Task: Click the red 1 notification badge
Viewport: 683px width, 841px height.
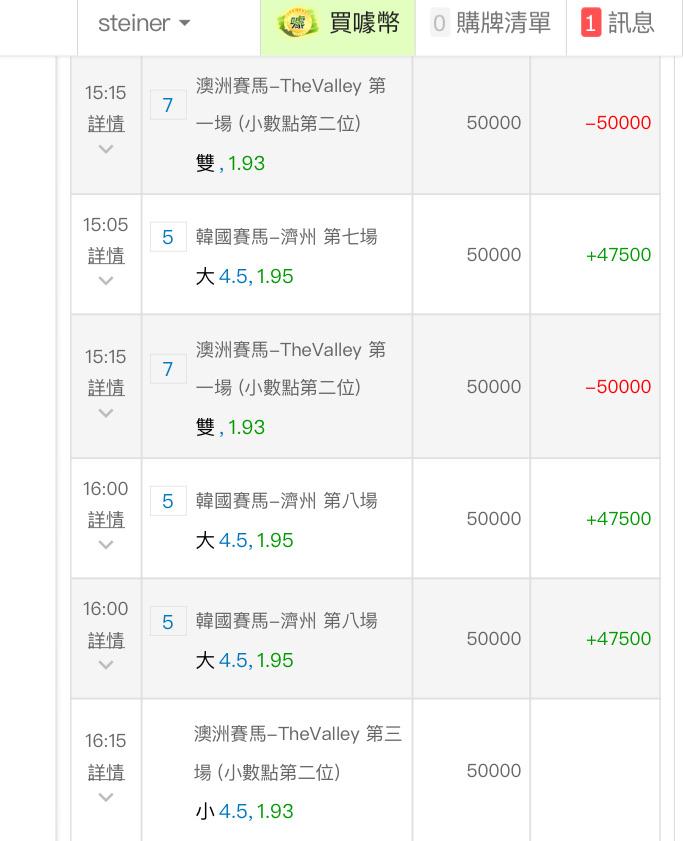Action: [590, 23]
